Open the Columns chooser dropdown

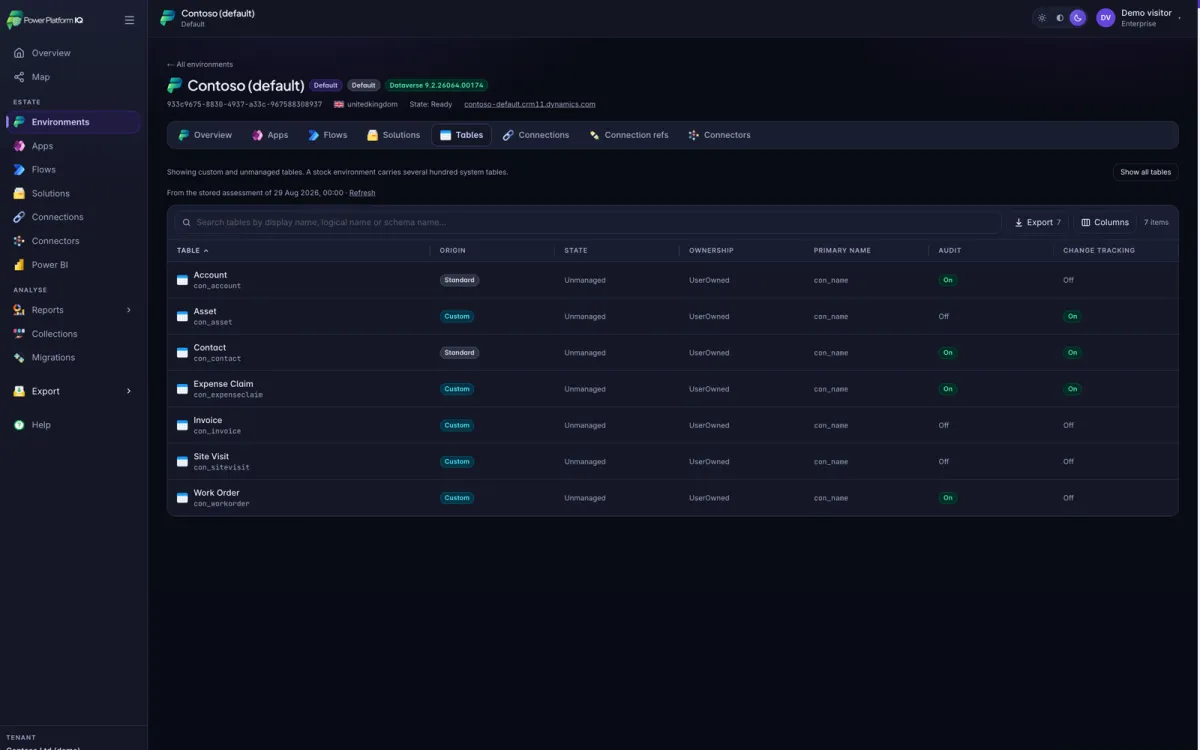click(1105, 222)
